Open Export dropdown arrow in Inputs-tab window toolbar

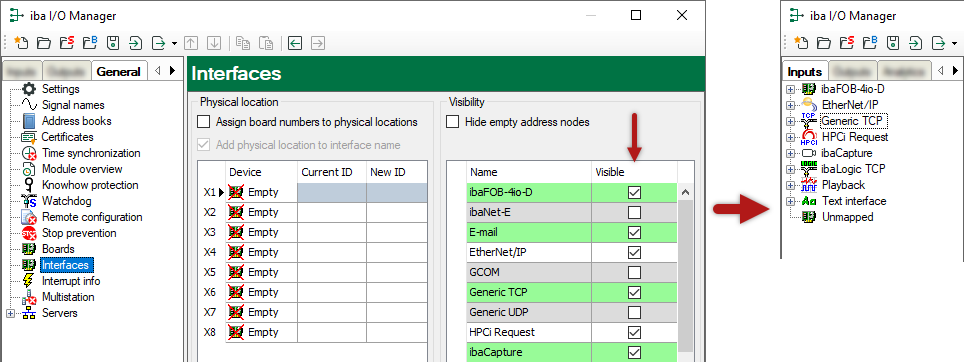click(x=954, y=43)
